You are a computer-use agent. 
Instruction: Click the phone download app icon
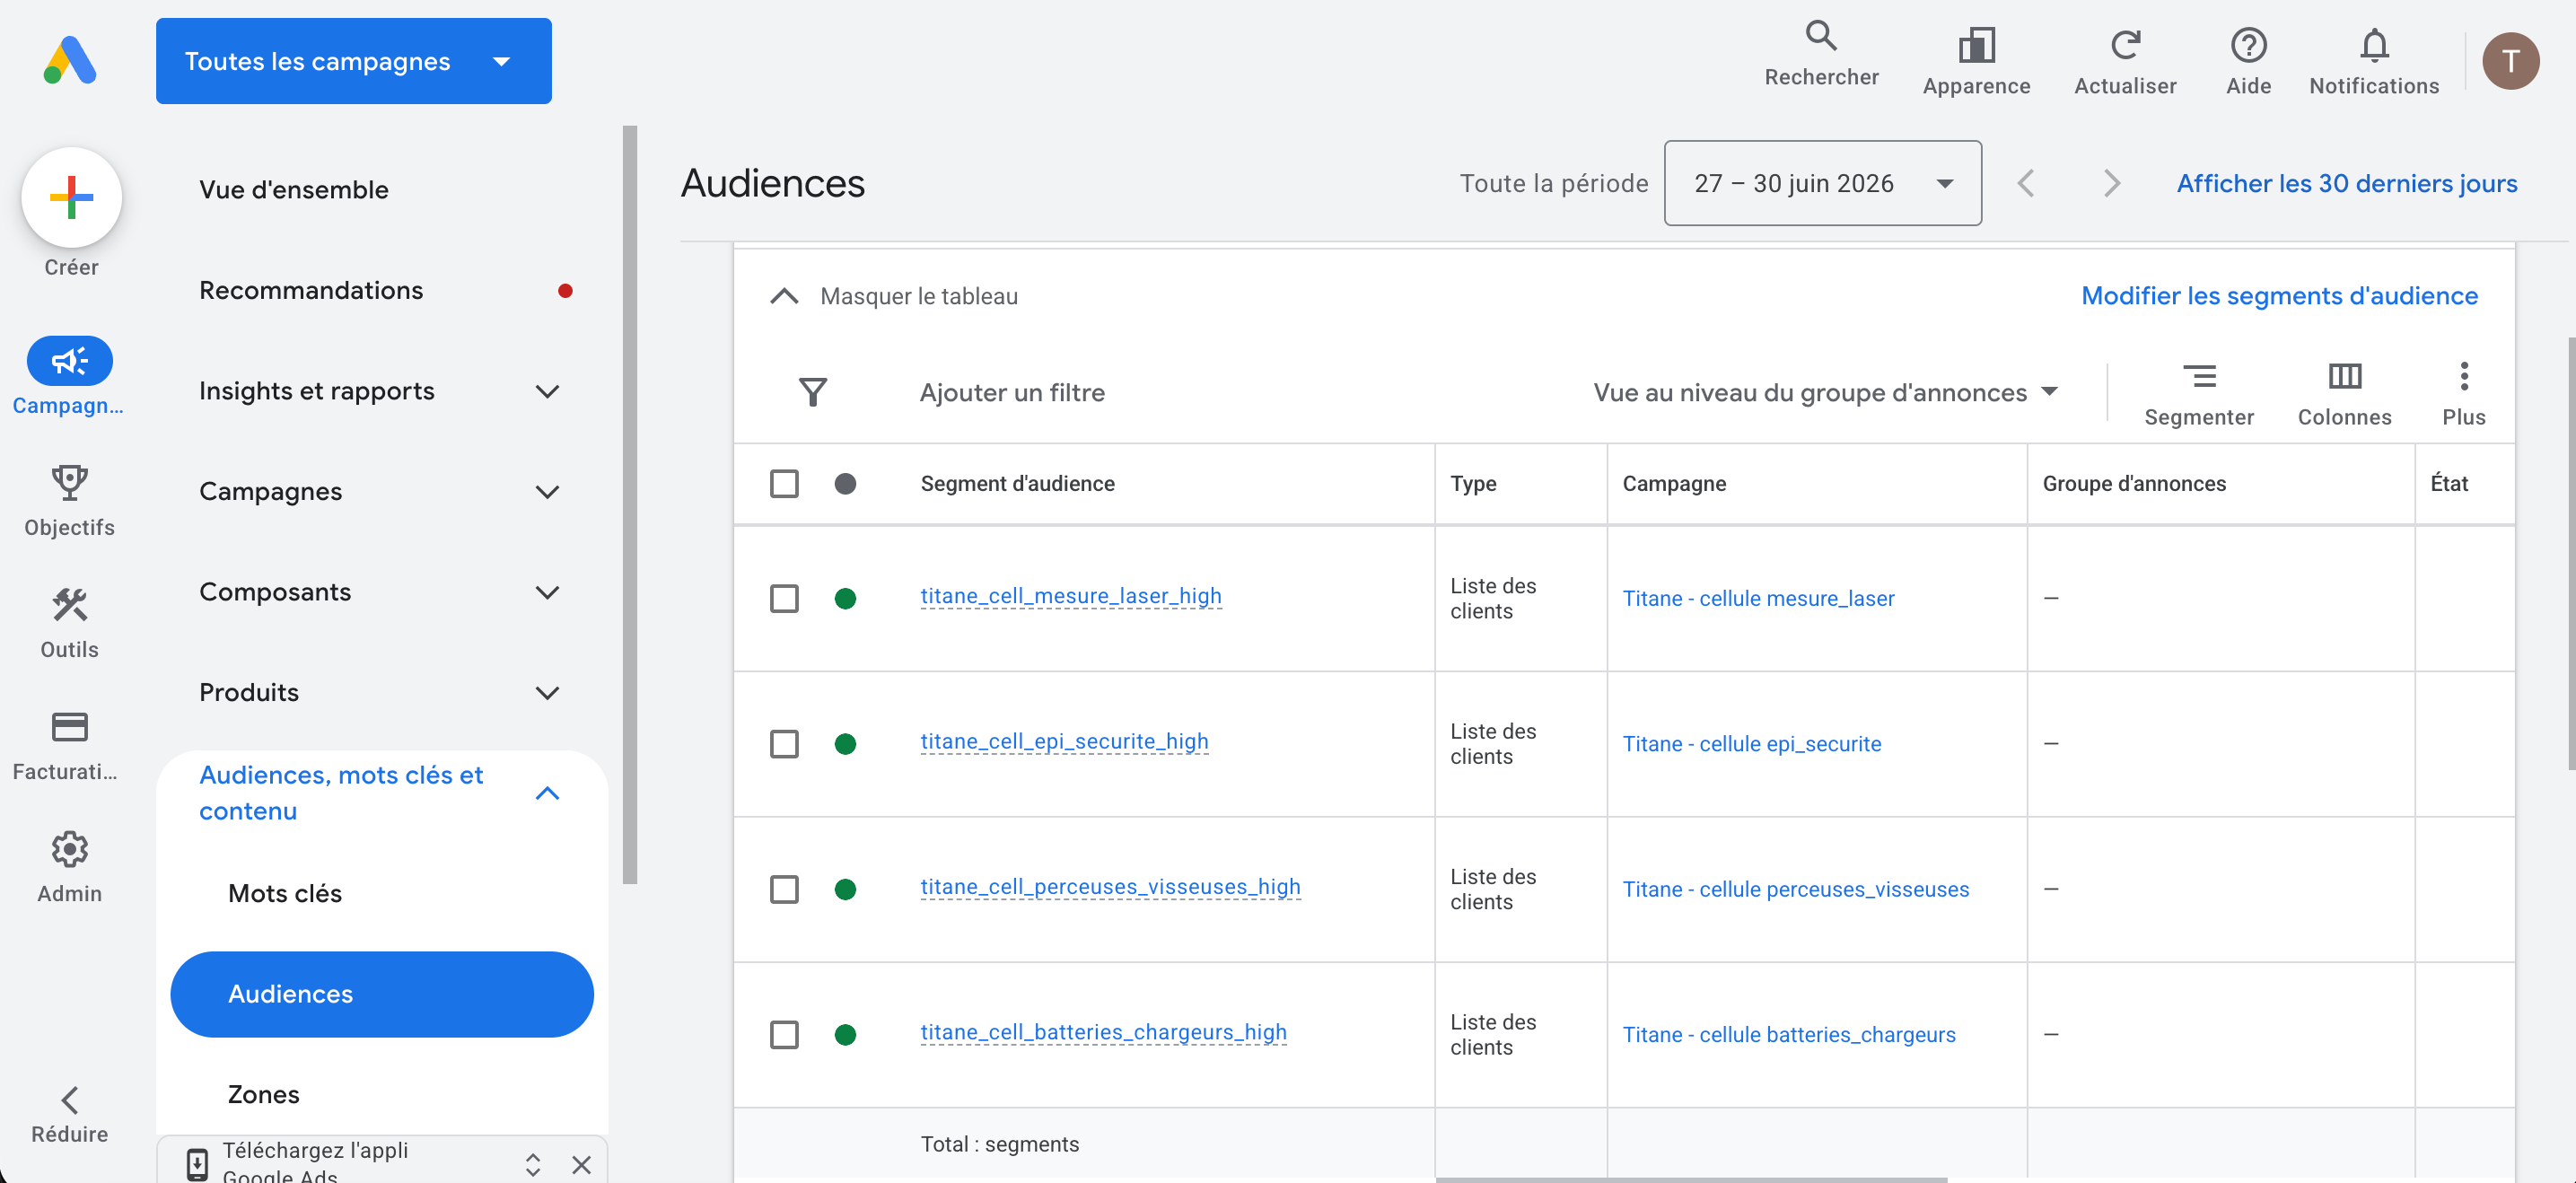(x=197, y=1164)
